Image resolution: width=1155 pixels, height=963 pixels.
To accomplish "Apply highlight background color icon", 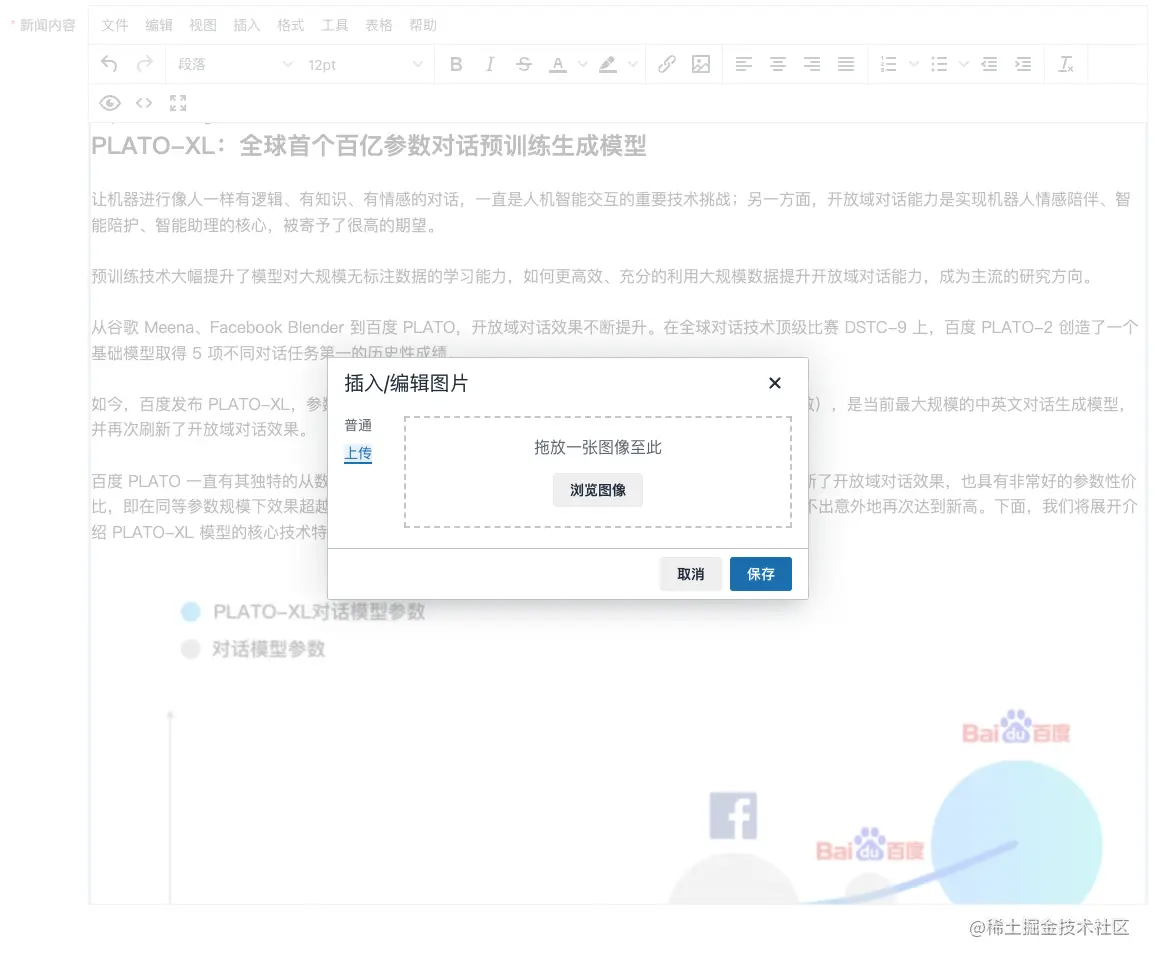I will pyautogui.click(x=608, y=64).
